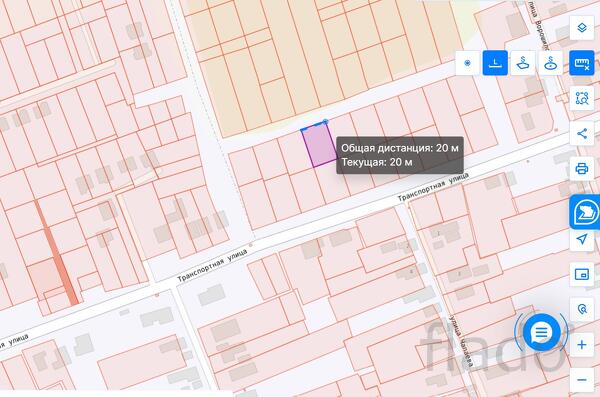
Task: Click the dark orange strip parcel
Action: (x=57, y=253)
